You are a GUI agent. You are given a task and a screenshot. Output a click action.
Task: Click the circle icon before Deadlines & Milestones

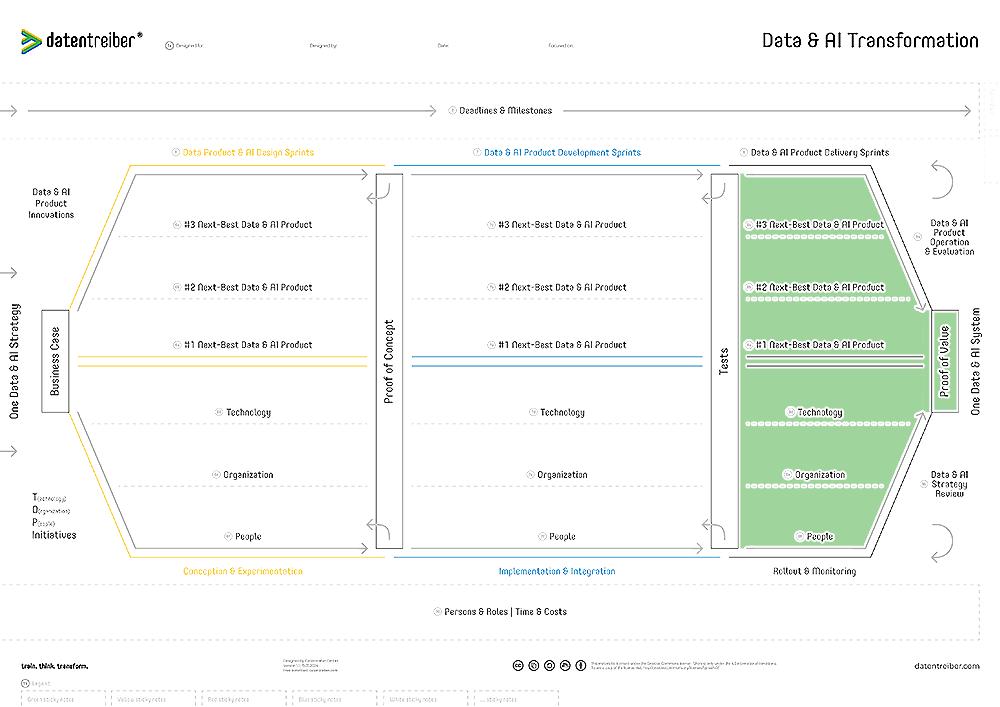pos(452,110)
